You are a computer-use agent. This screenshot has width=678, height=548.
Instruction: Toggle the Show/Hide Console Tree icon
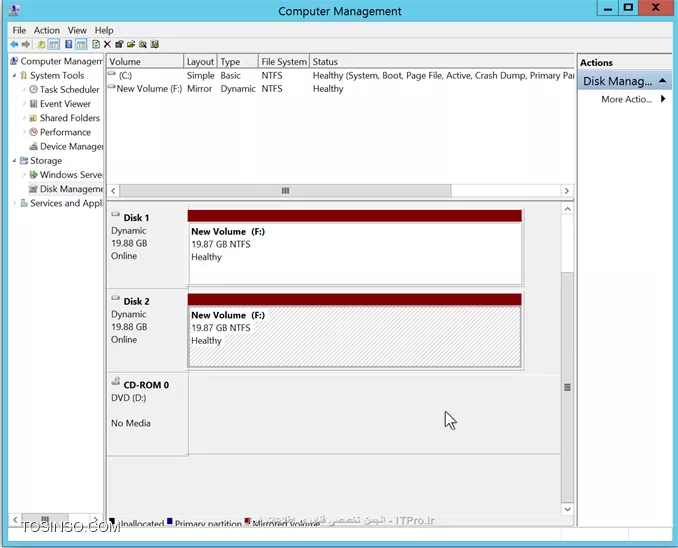(54, 44)
